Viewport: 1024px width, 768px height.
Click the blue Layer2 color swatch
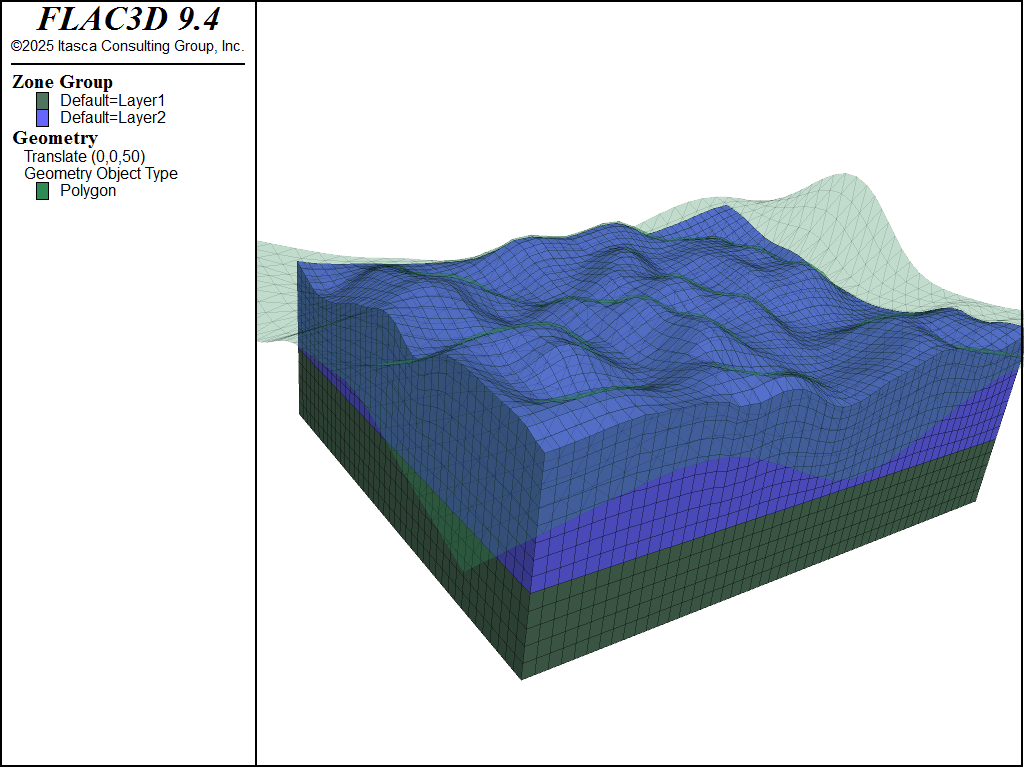(43, 118)
